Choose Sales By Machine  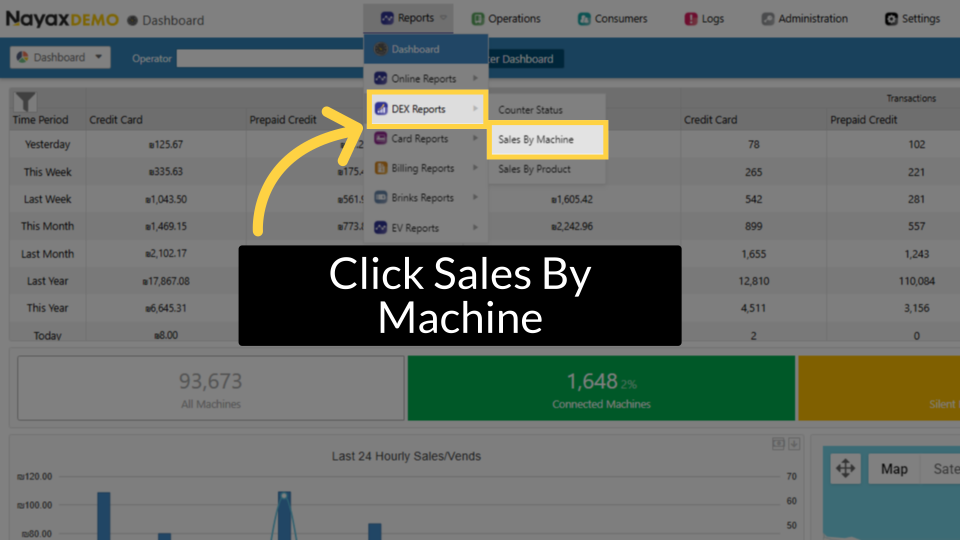547,140
